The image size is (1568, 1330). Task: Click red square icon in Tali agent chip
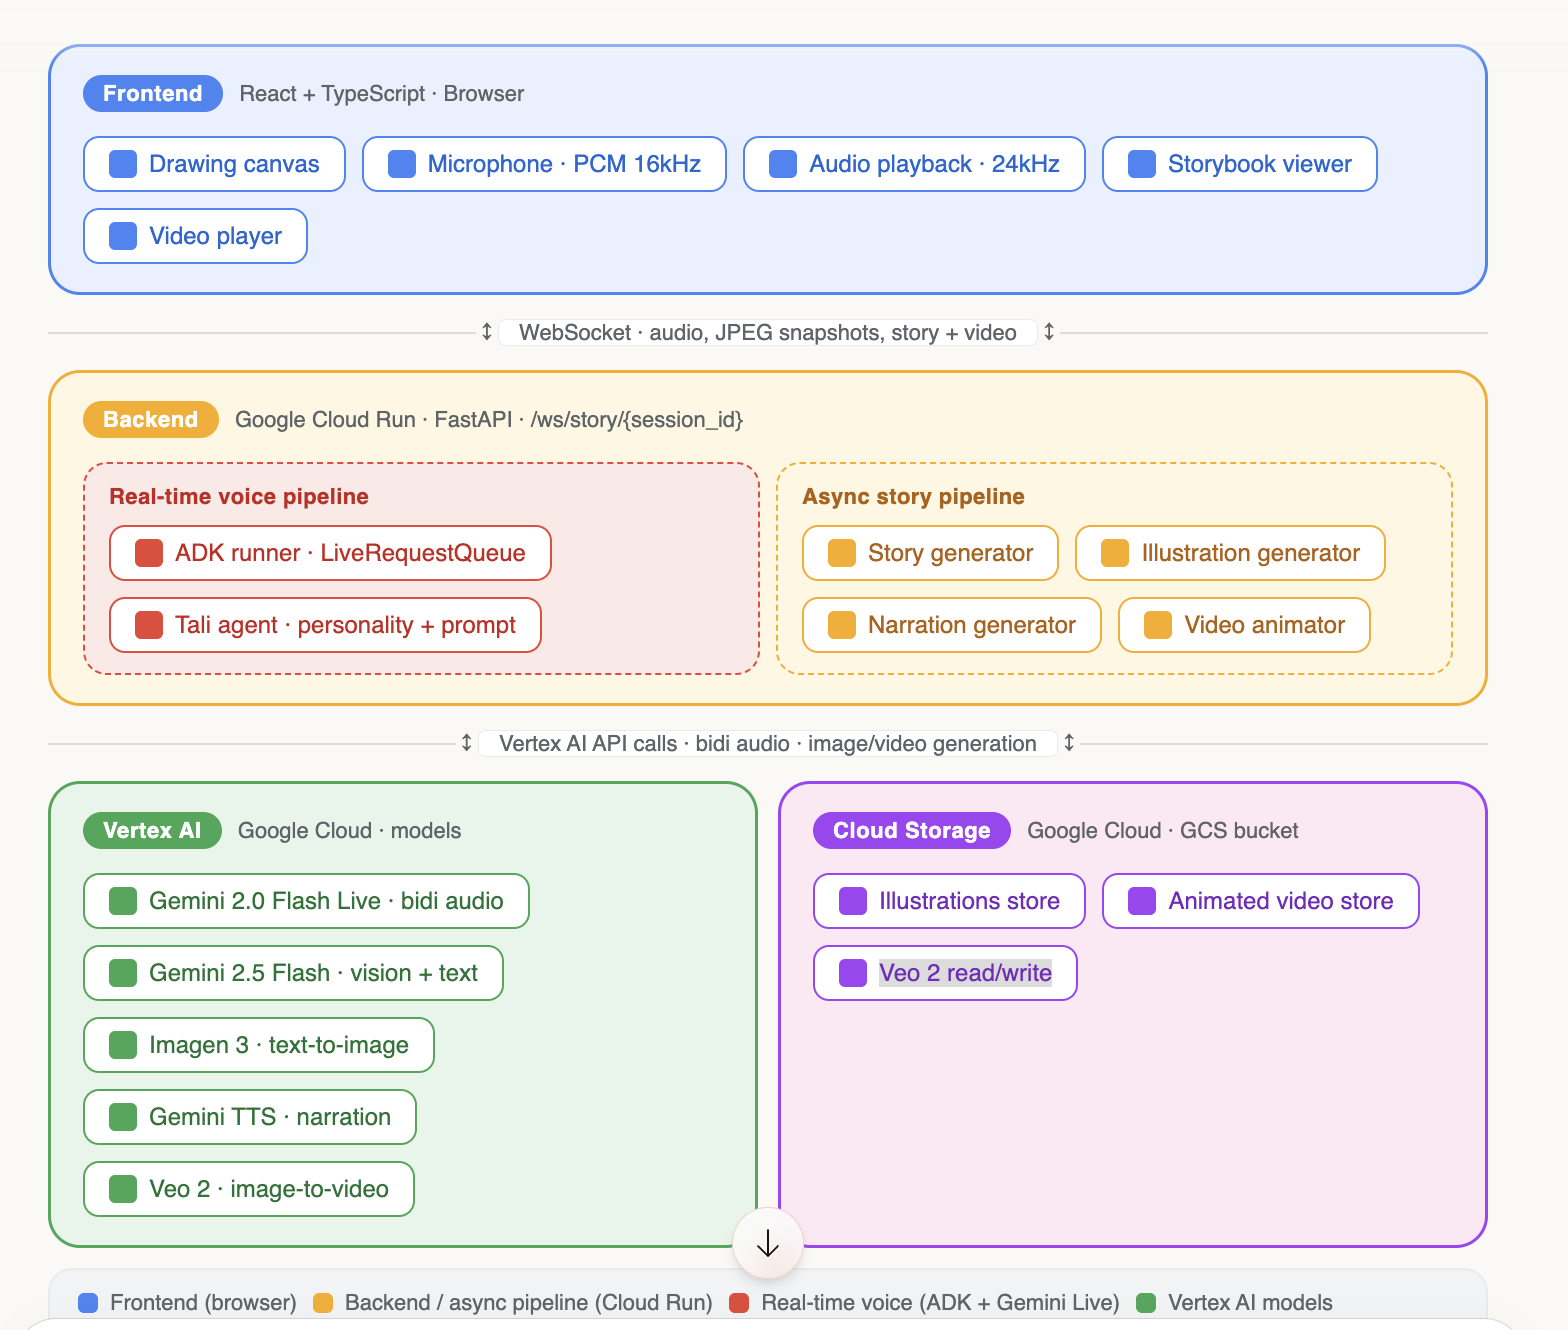[x=149, y=625]
